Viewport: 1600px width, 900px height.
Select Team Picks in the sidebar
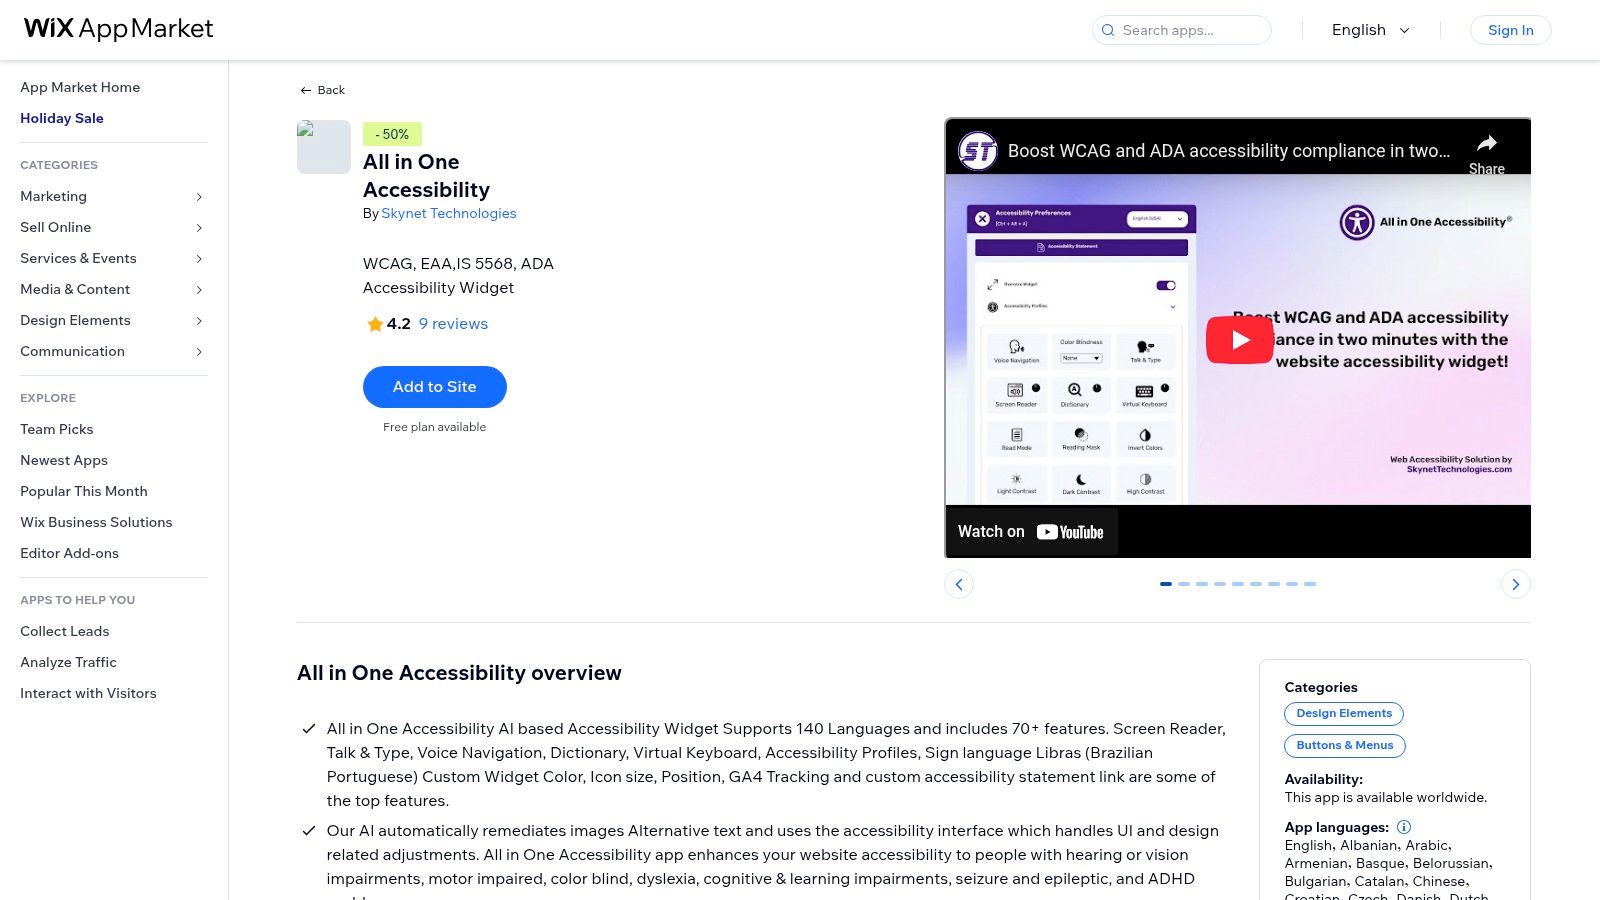coord(56,429)
